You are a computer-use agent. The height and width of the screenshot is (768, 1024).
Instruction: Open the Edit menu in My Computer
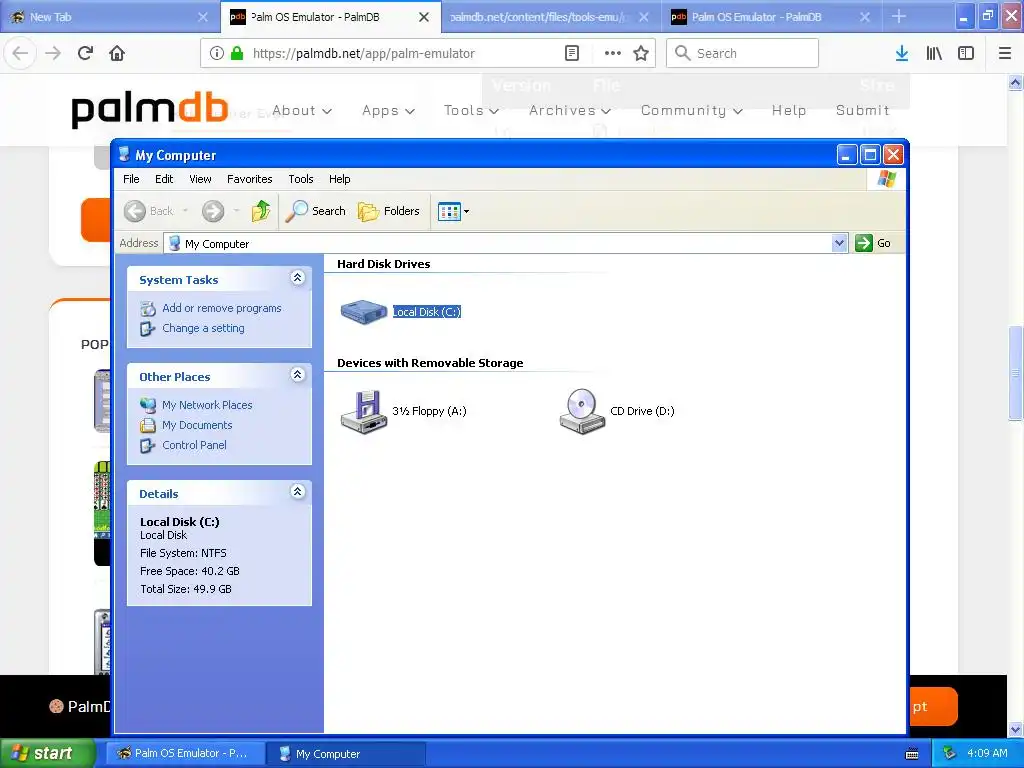[164, 179]
